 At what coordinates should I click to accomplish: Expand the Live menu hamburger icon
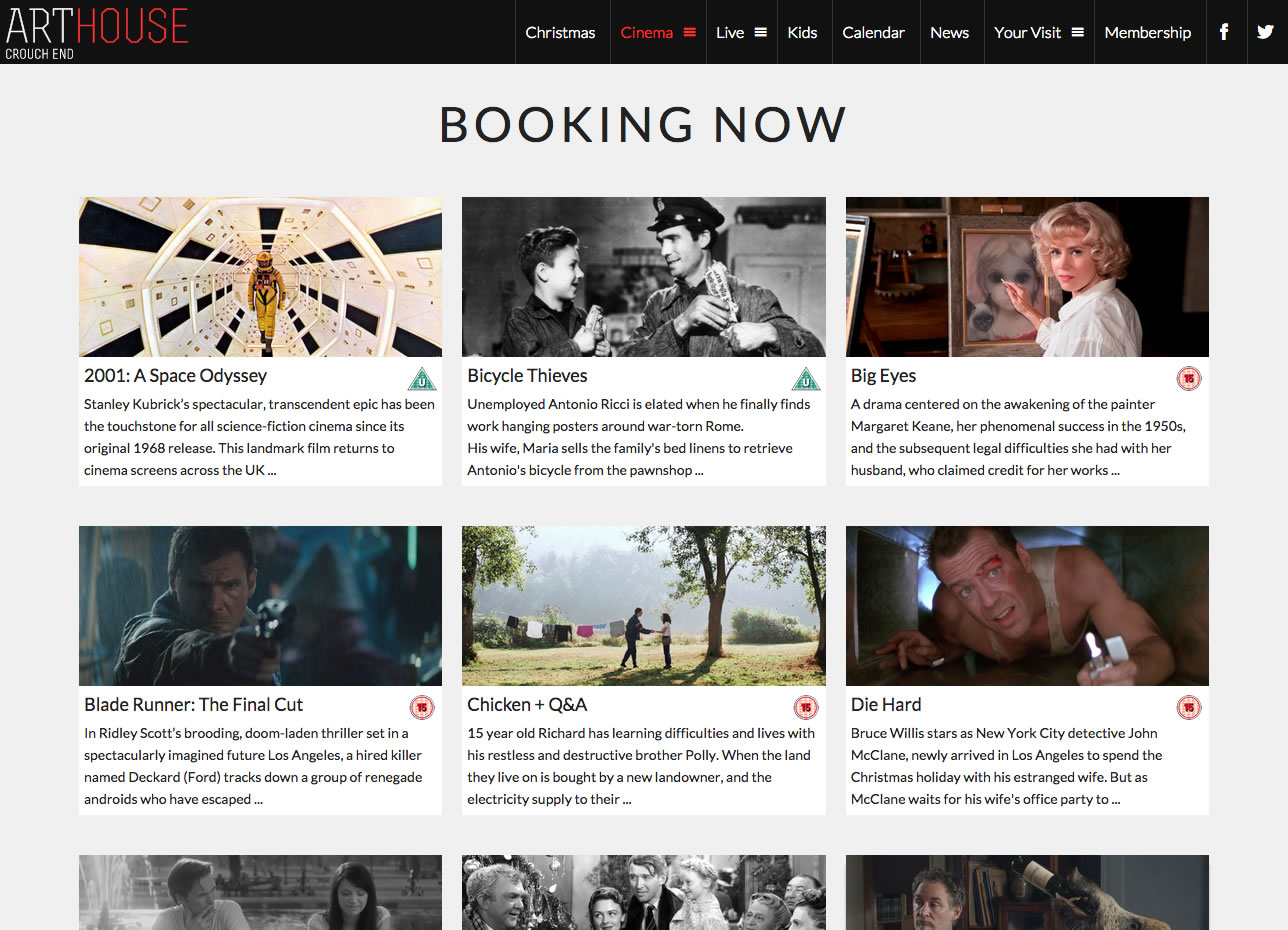(x=760, y=32)
